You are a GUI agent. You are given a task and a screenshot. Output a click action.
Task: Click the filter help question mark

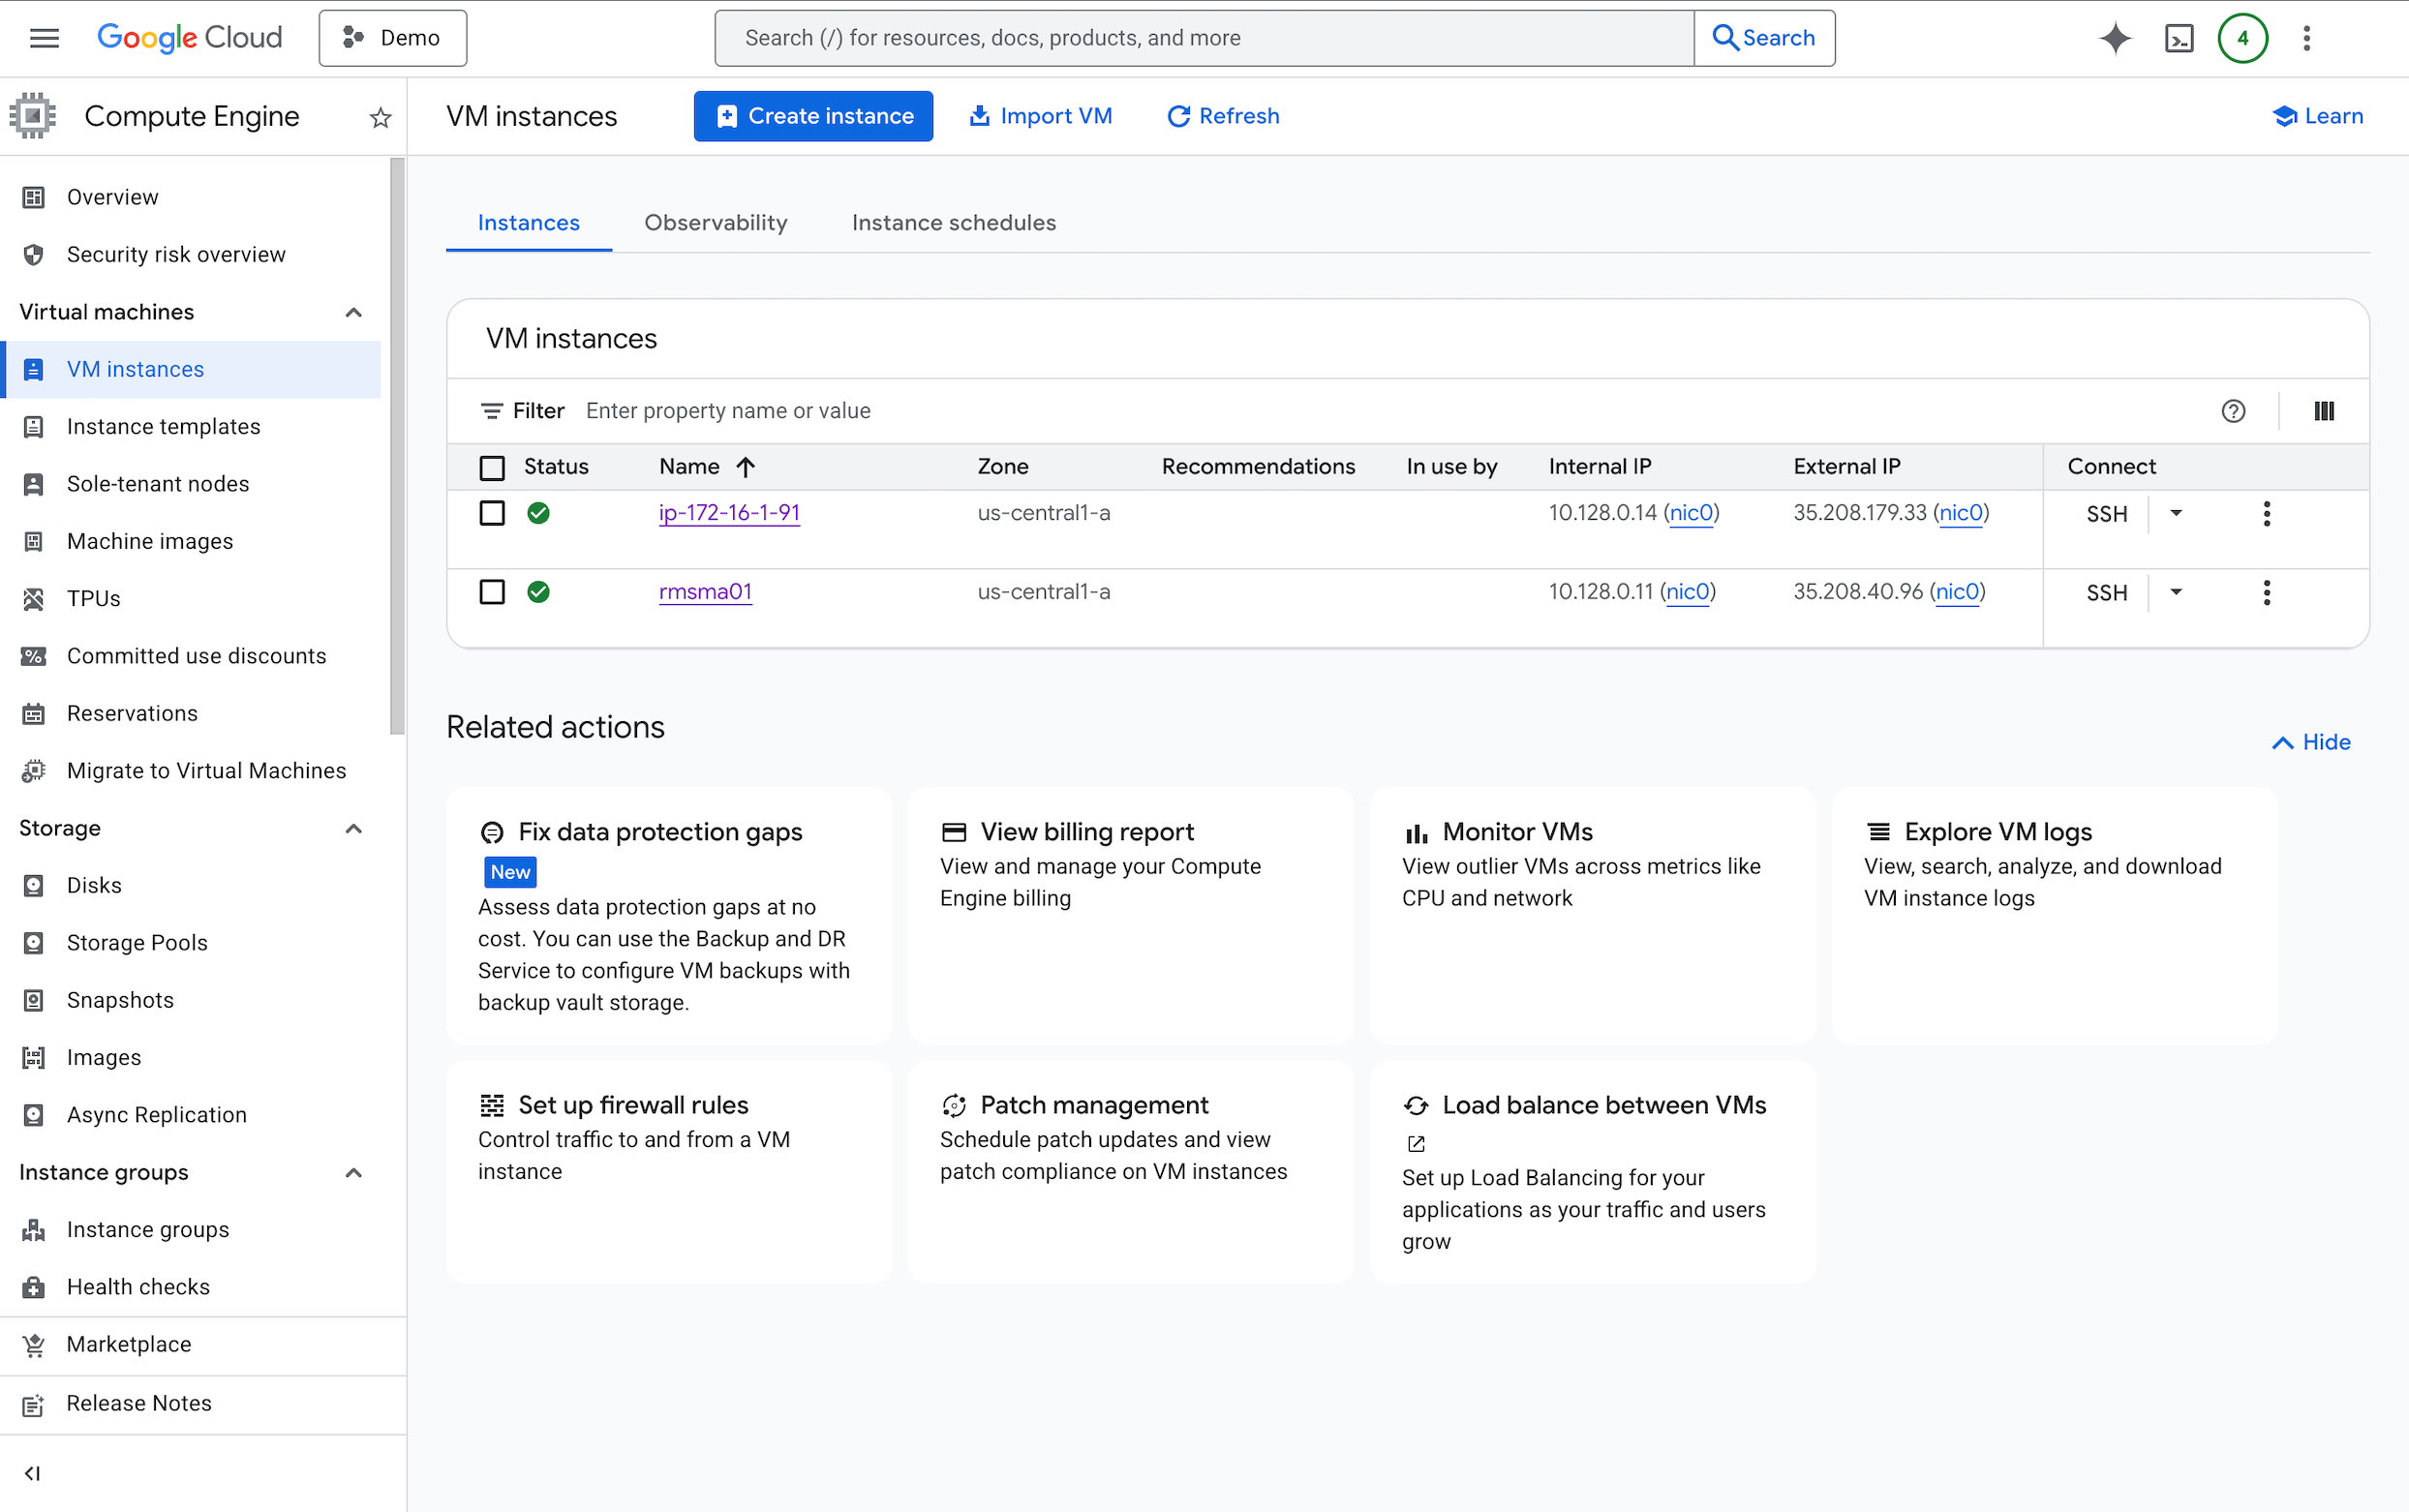tap(2234, 410)
